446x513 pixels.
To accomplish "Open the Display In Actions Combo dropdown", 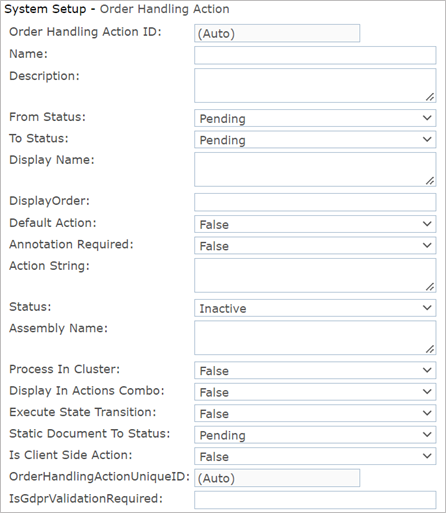I will 315,392.
